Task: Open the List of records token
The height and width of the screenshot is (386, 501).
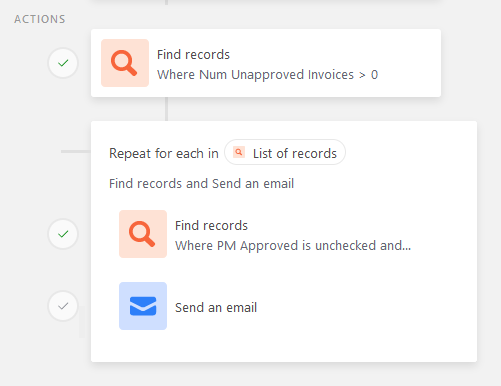Action: pyautogui.click(x=285, y=152)
